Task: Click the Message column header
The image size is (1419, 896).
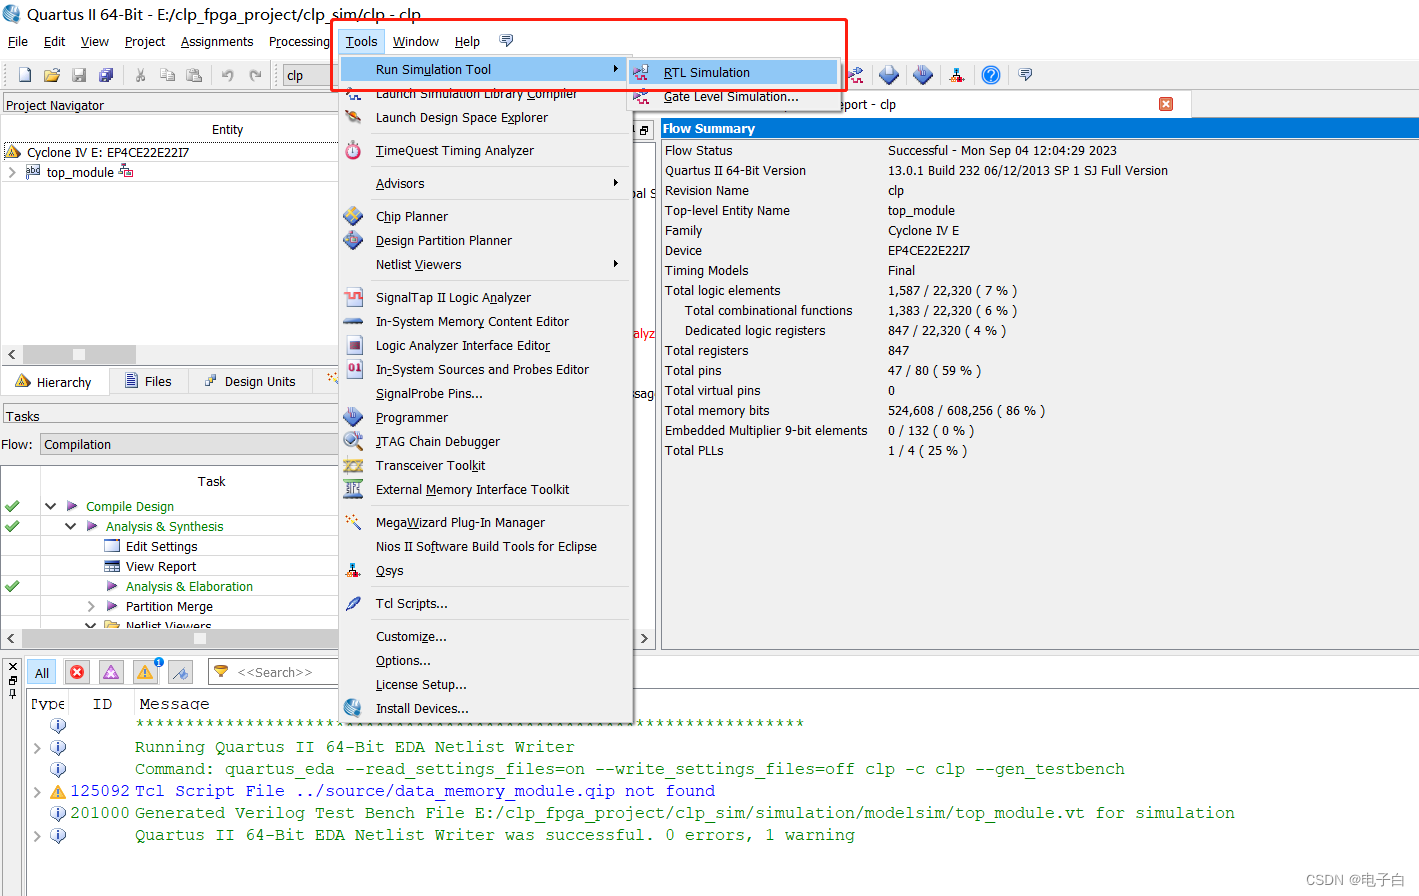Action: point(174,703)
